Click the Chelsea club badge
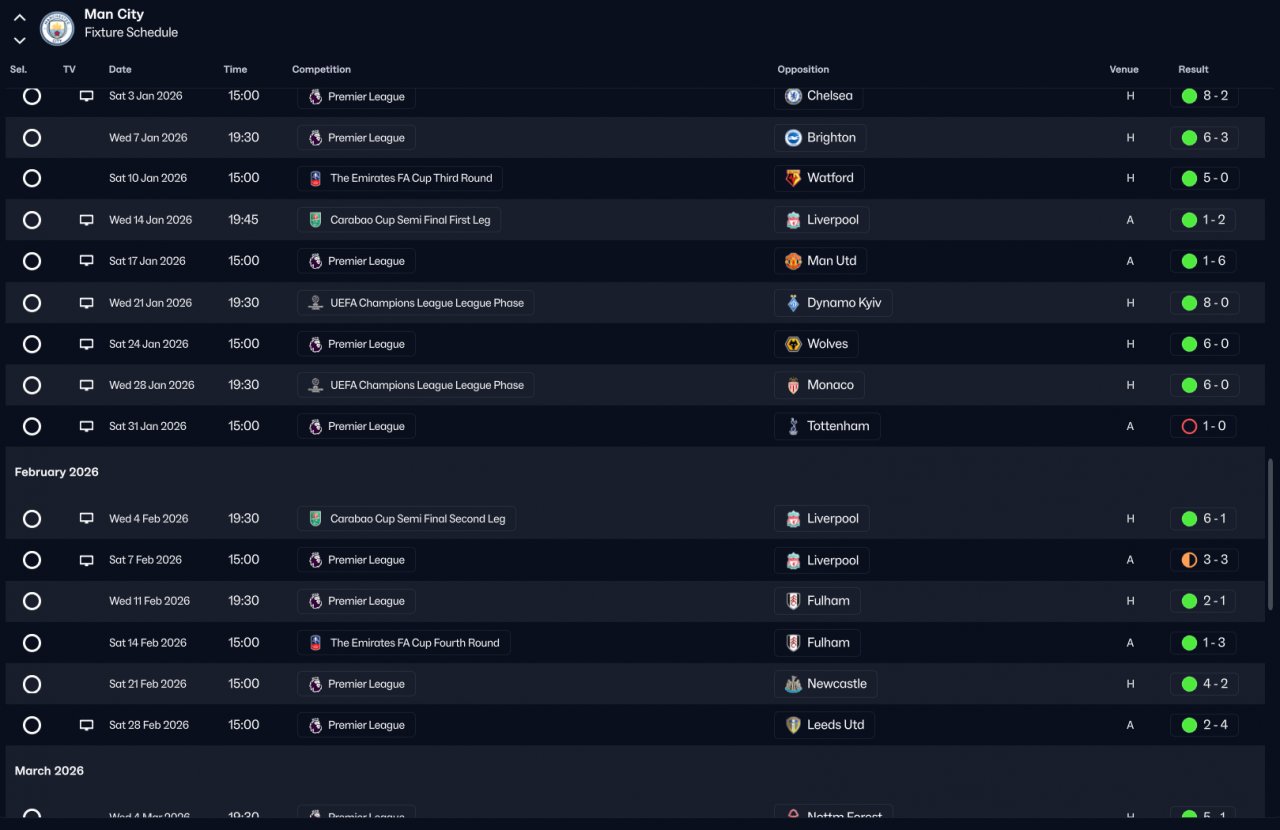Image resolution: width=1280 pixels, height=830 pixels. (793, 96)
